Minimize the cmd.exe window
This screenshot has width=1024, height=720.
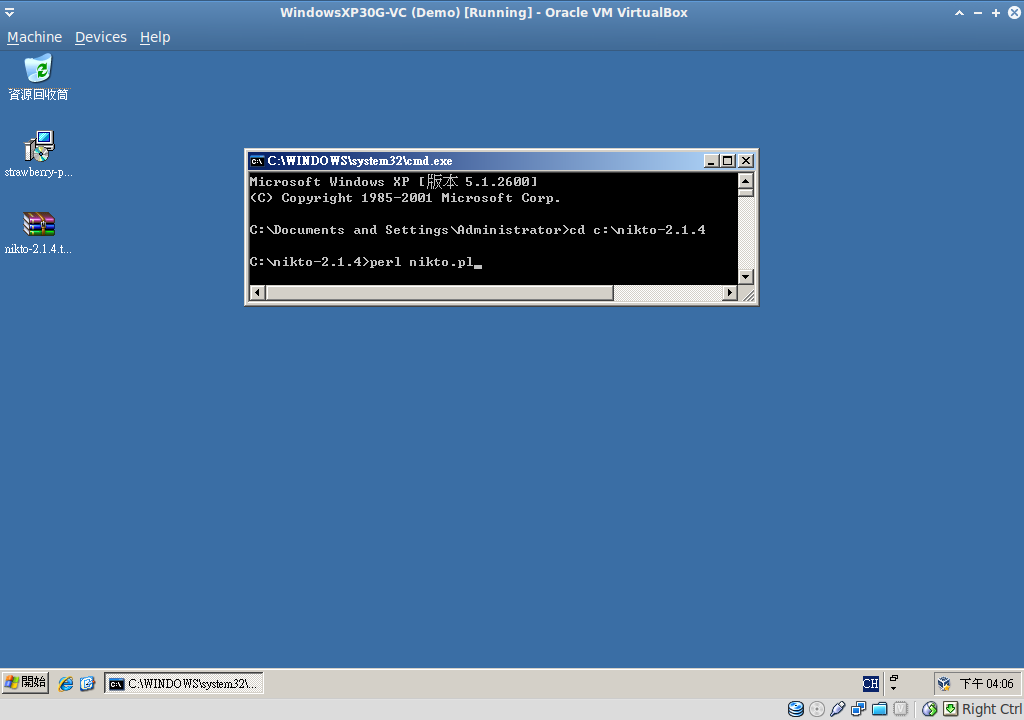pyautogui.click(x=711, y=161)
